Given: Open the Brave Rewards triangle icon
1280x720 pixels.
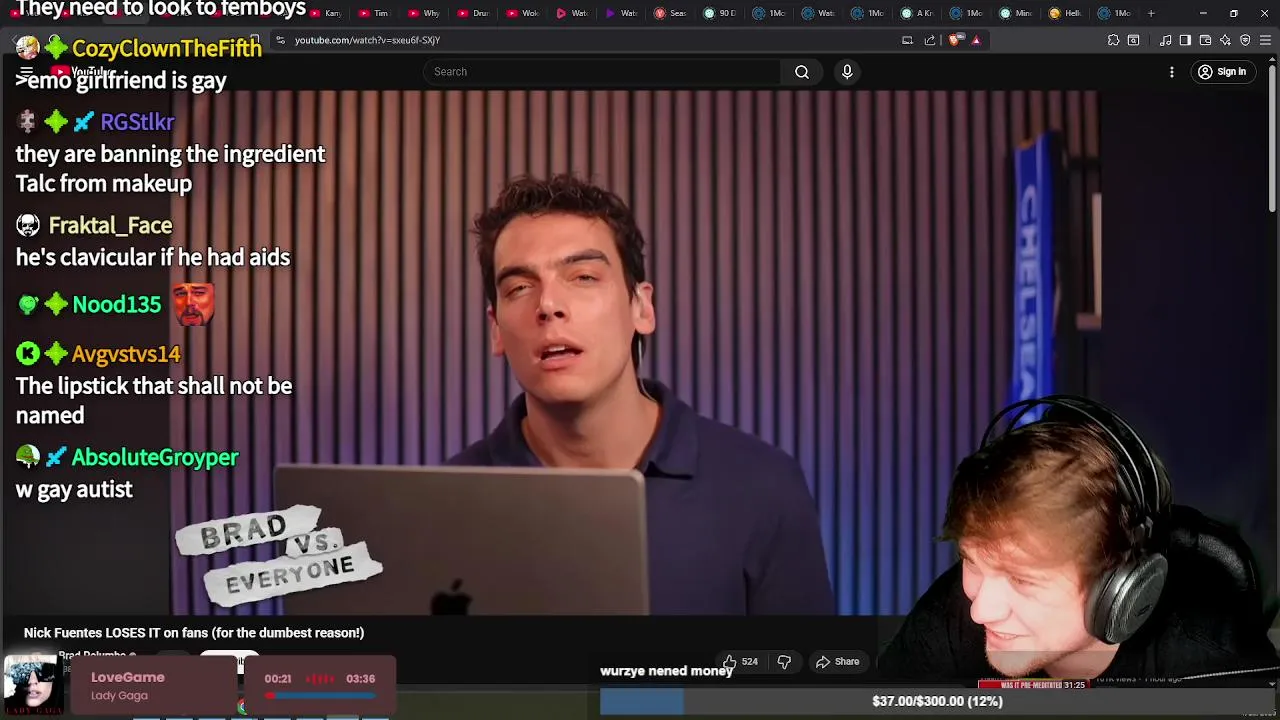Looking at the screenshot, I should 976,40.
